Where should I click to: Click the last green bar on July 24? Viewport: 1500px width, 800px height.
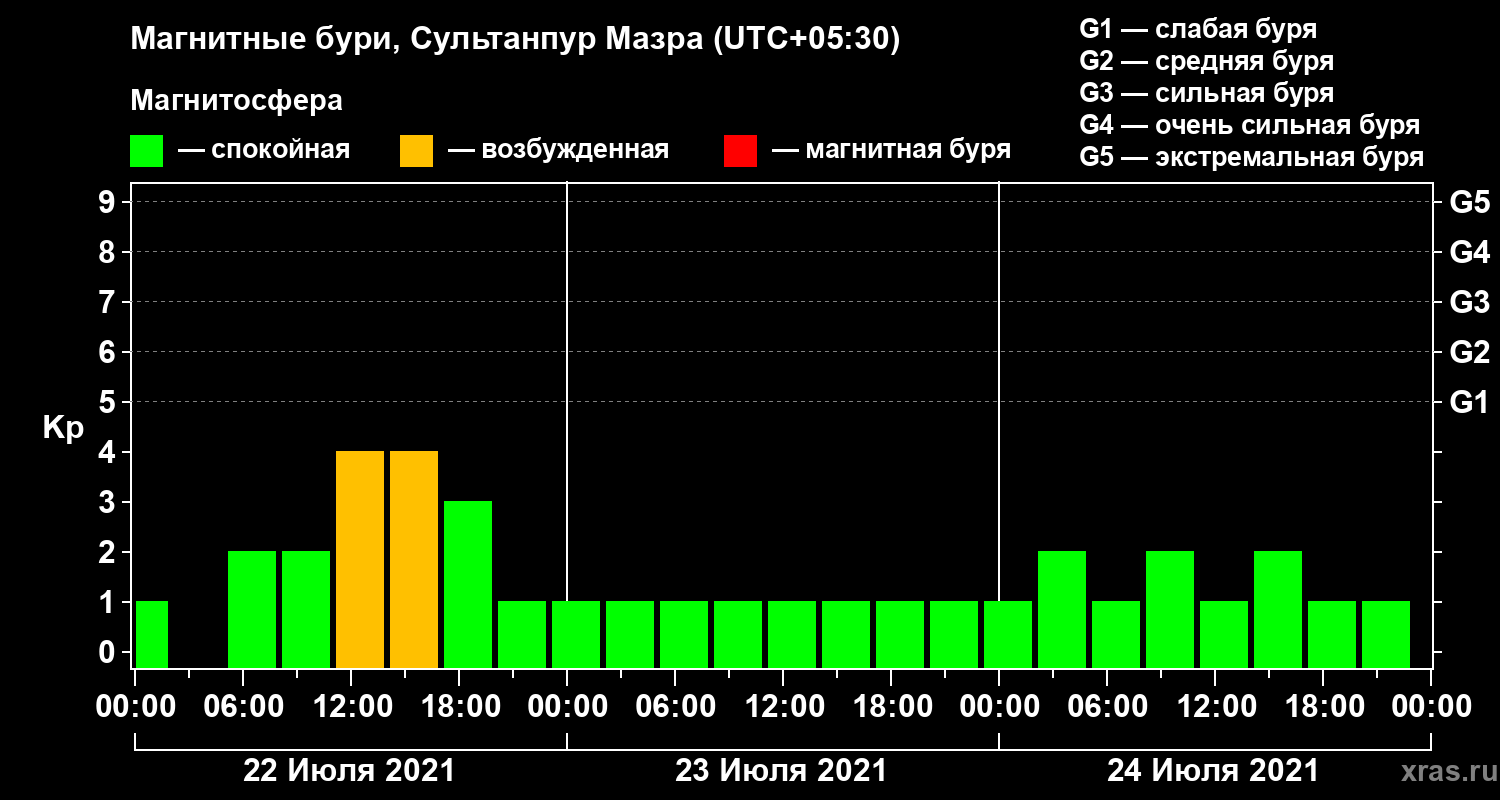point(1386,634)
